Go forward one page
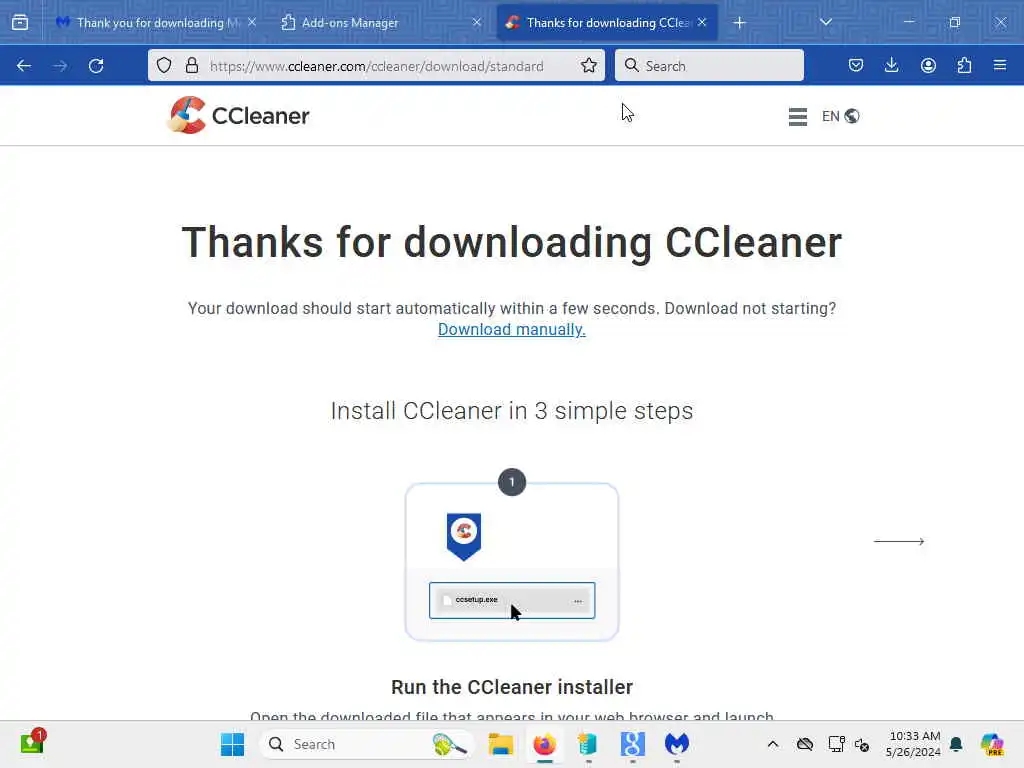Viewport: 1024px width, 768px height. coord(60,65)
